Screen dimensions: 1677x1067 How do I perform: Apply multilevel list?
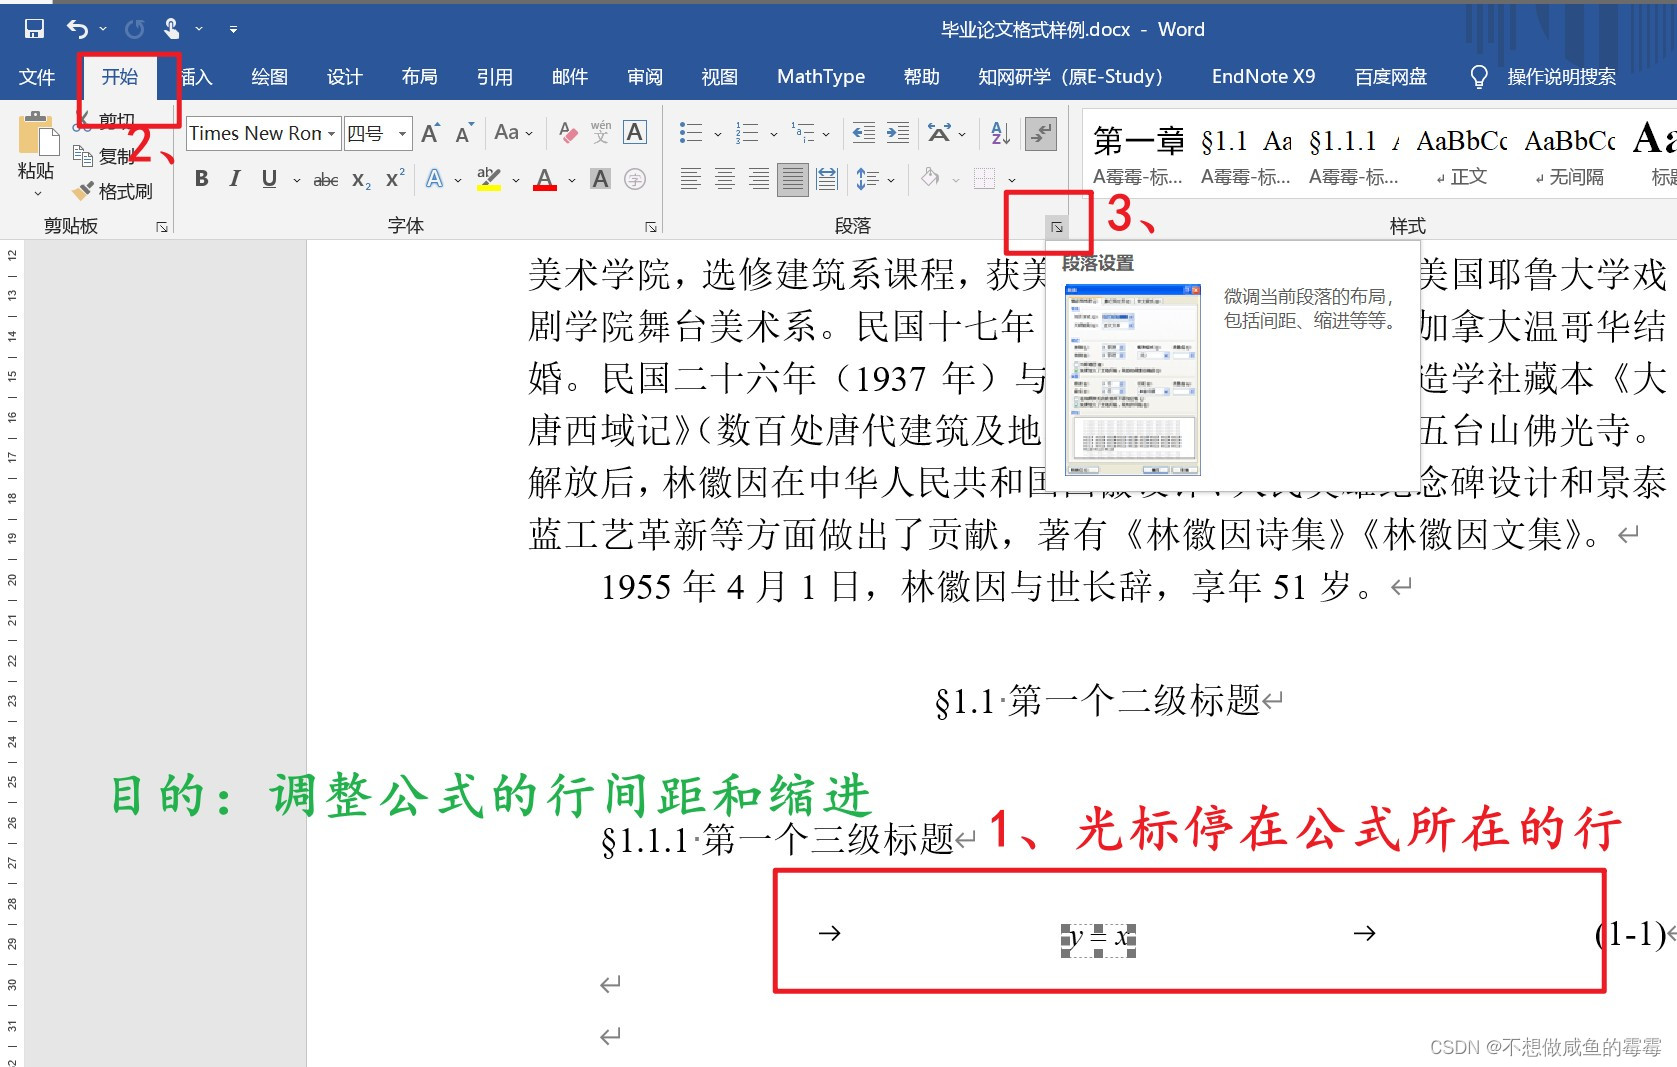(x=803, y=133)
